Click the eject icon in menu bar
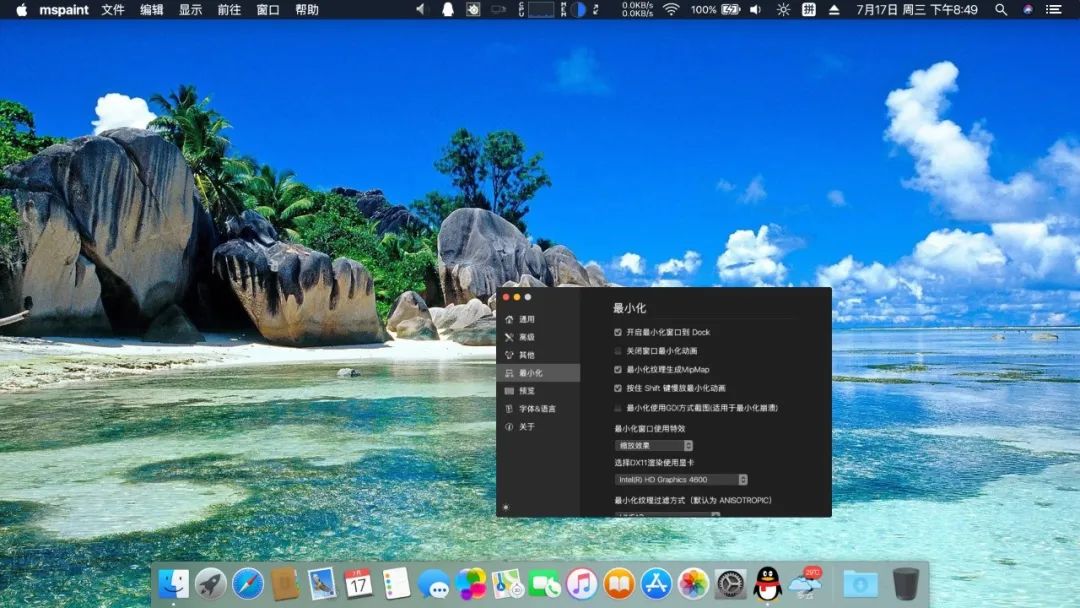This screenshot has height=608, width=1080. (x=834, y=10)
